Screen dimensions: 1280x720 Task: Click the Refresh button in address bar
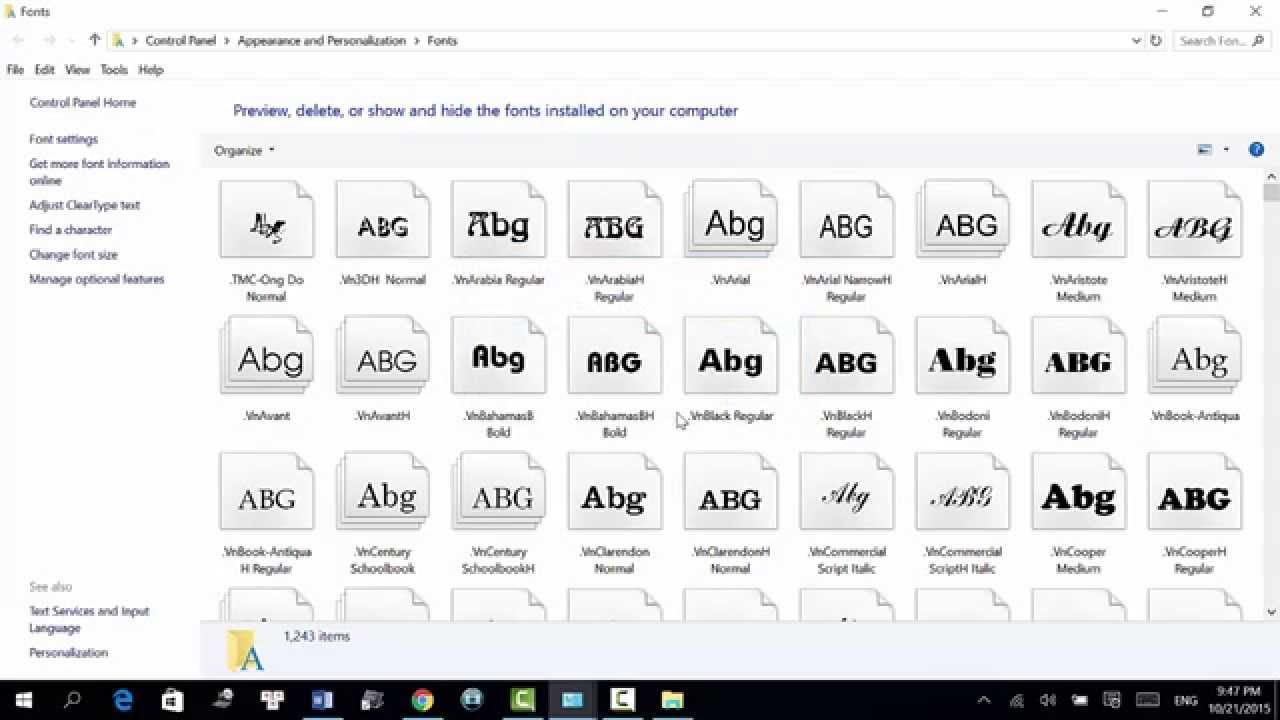1156,41
